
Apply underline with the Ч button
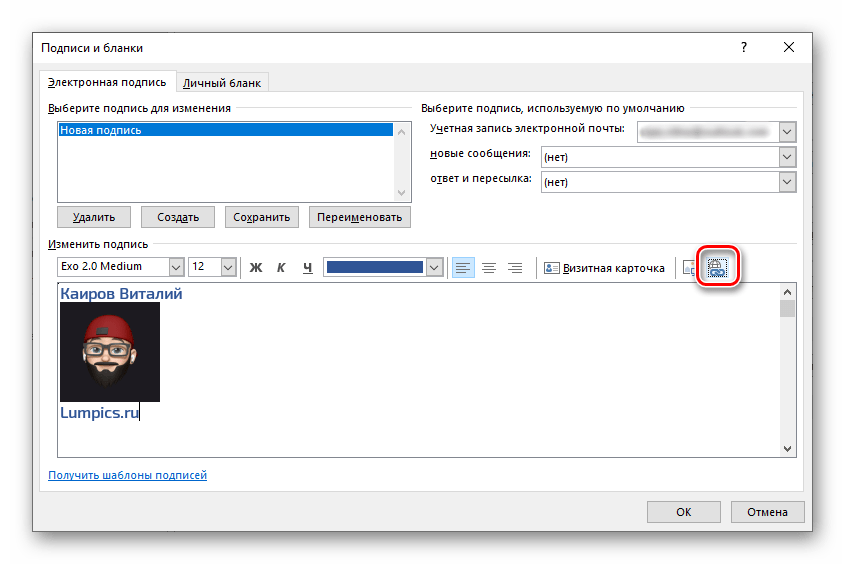(307, 268)
